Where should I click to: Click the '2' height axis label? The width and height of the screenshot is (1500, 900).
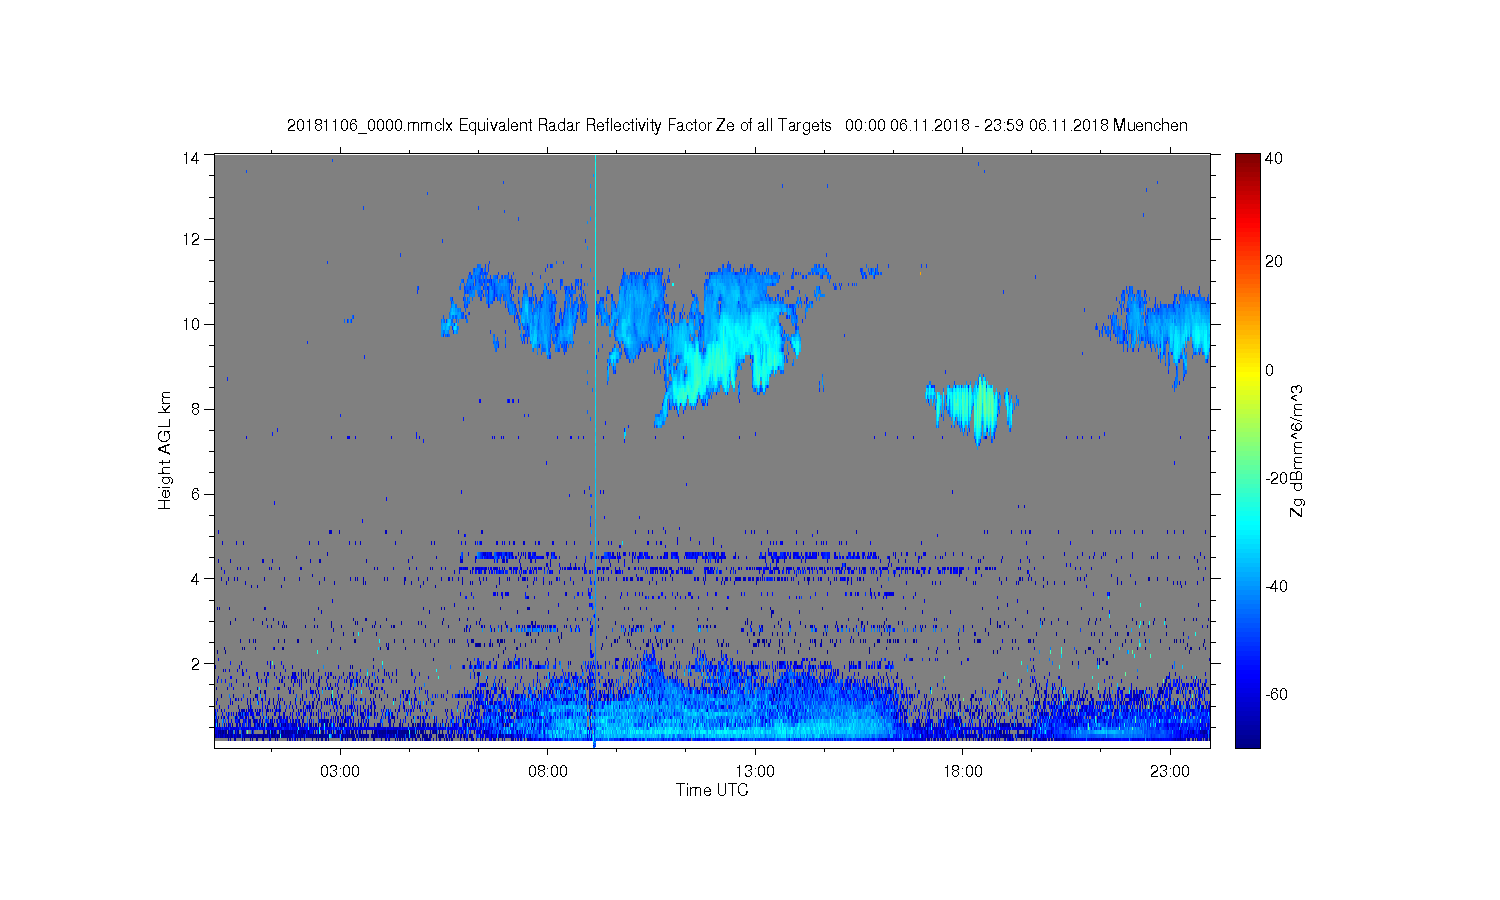pyautogui.click(x=196, y=663)
